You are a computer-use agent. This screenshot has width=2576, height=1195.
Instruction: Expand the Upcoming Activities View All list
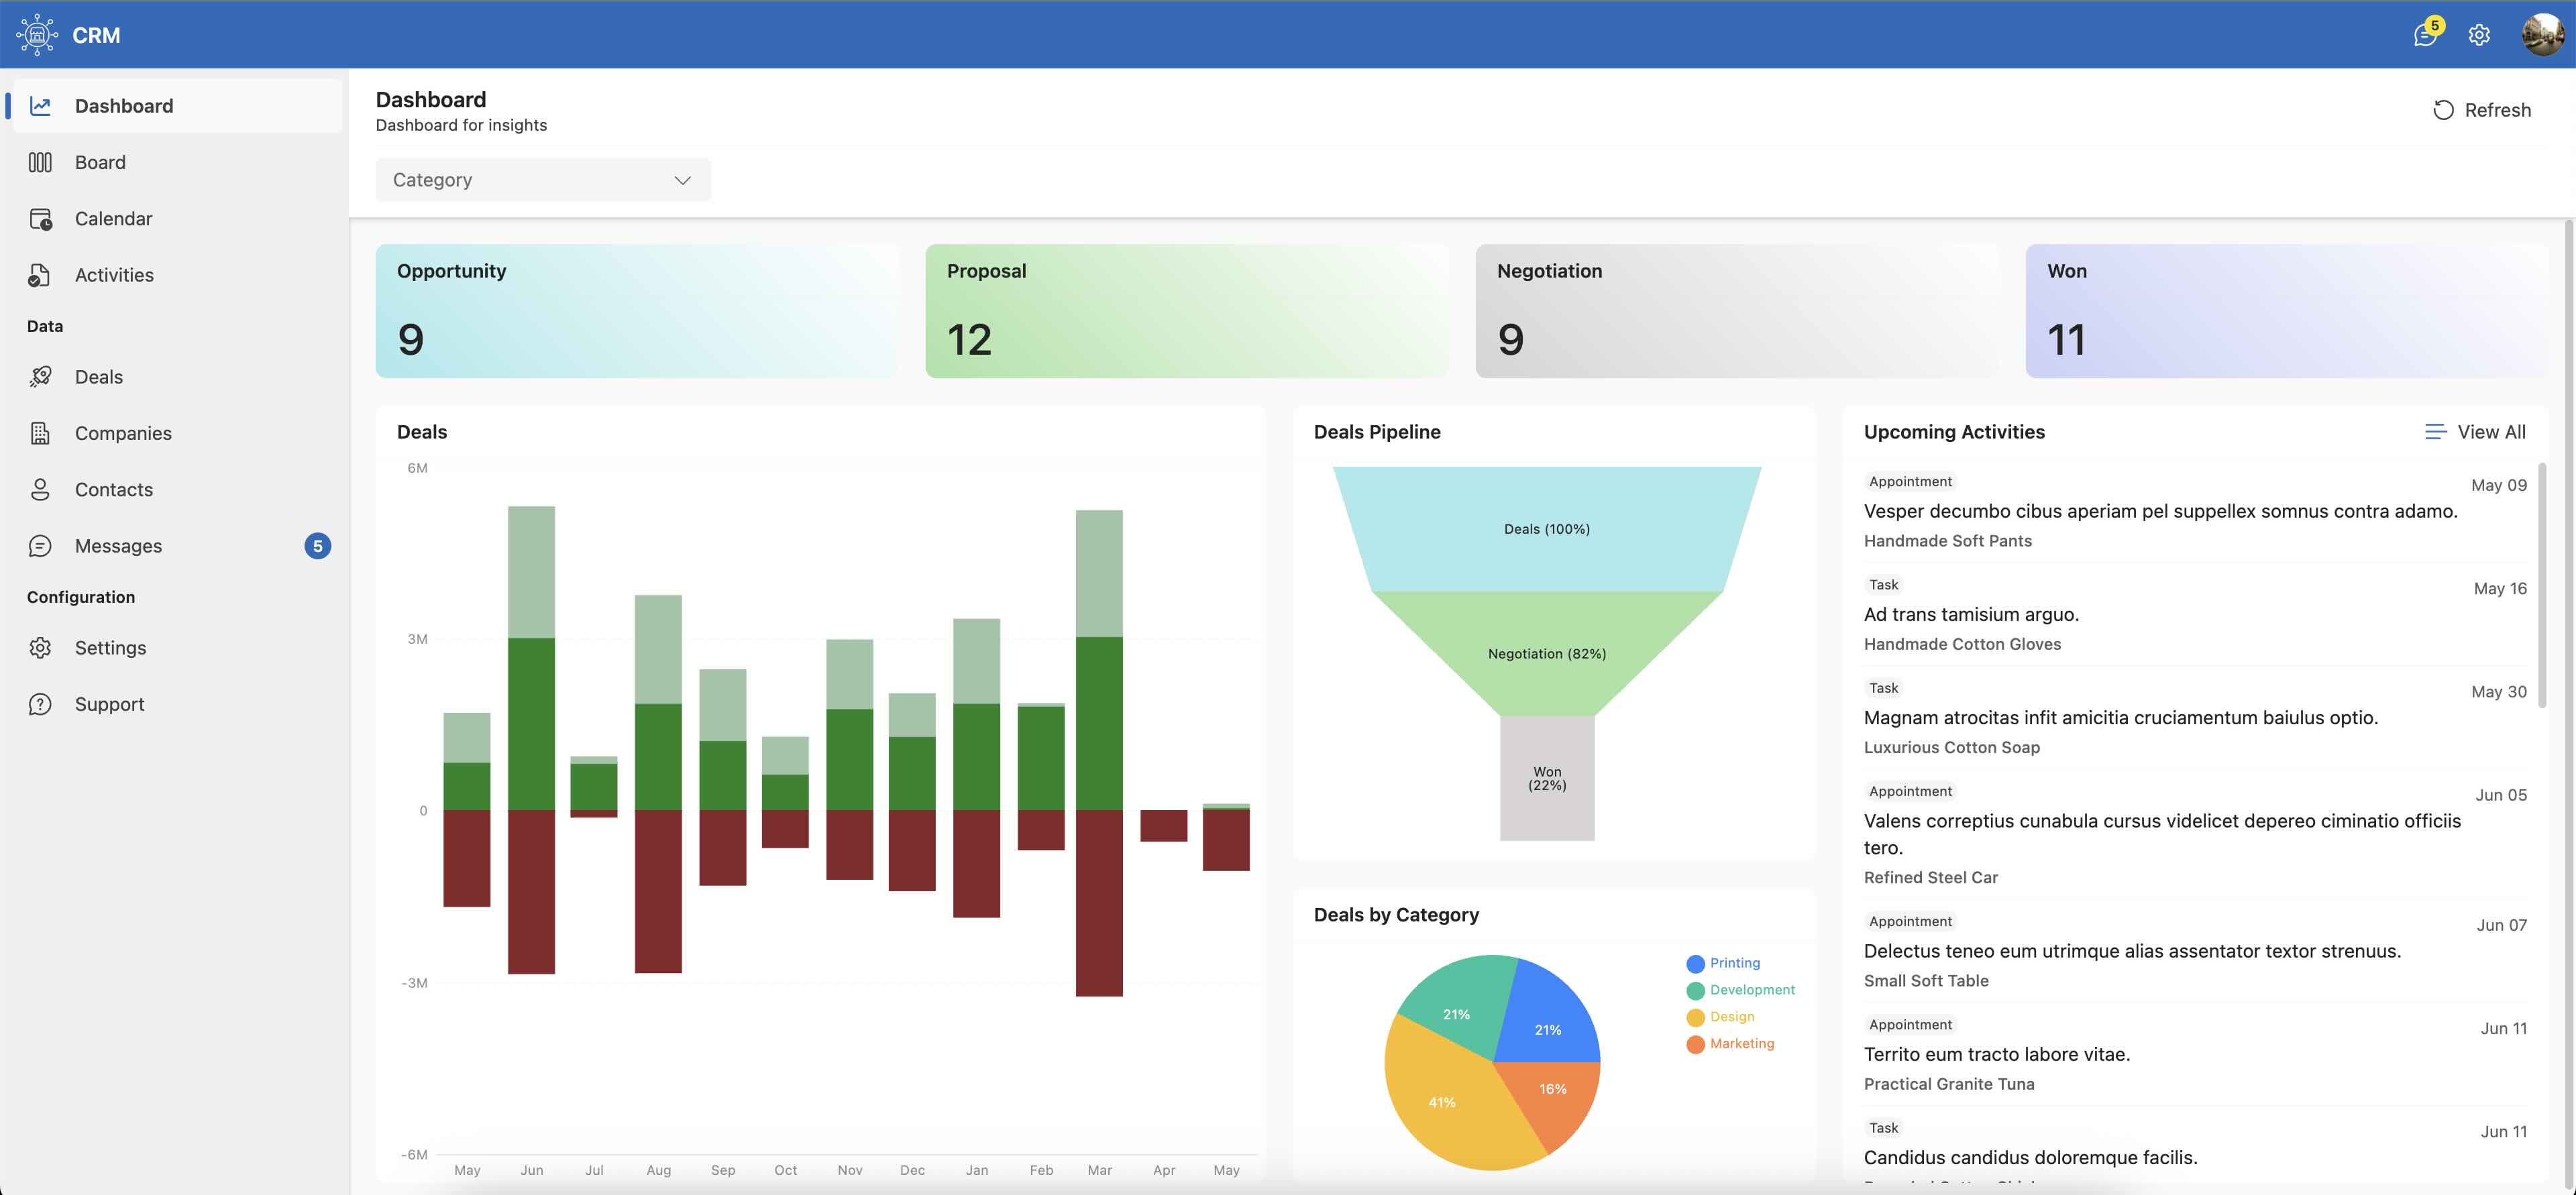click(2476, 431)
